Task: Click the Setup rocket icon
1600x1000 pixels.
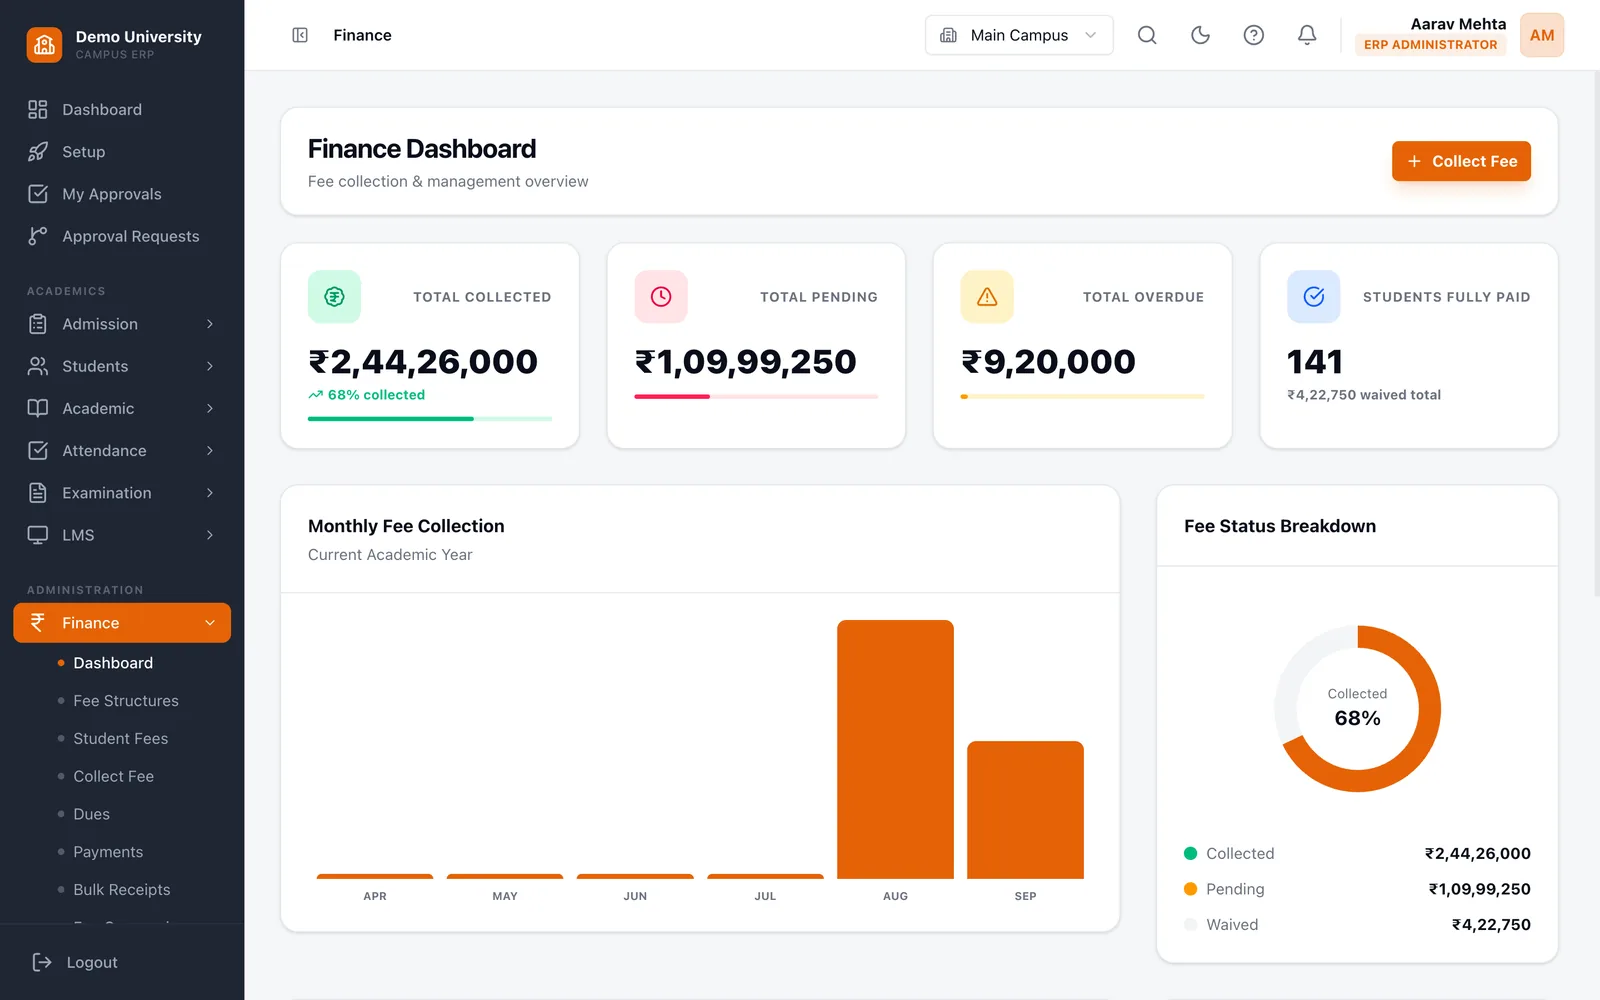Action: pos(38,152)
